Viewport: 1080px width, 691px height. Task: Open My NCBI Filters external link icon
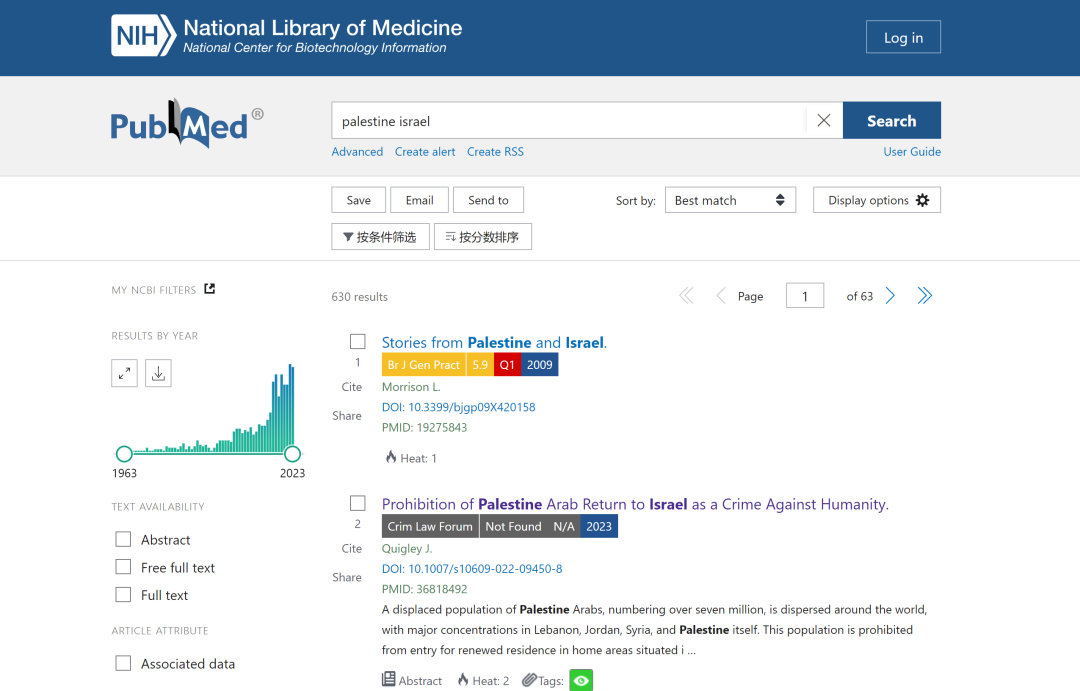(210, 289)
